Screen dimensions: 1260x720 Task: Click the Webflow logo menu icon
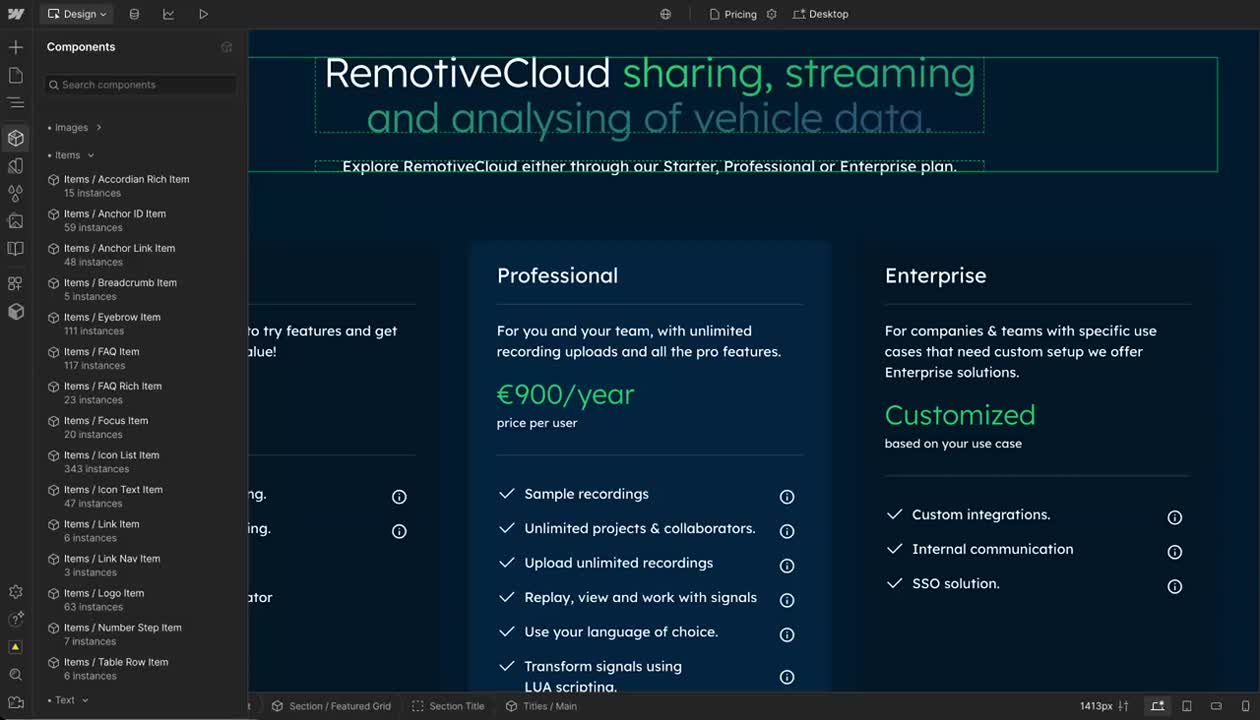pyautogui.click(x=15, y=14)
